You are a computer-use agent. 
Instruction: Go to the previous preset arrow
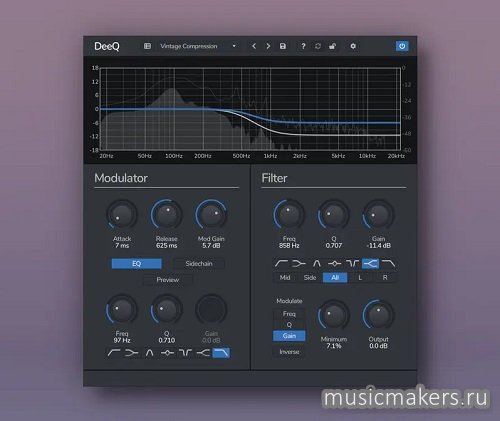coord(254,46)
